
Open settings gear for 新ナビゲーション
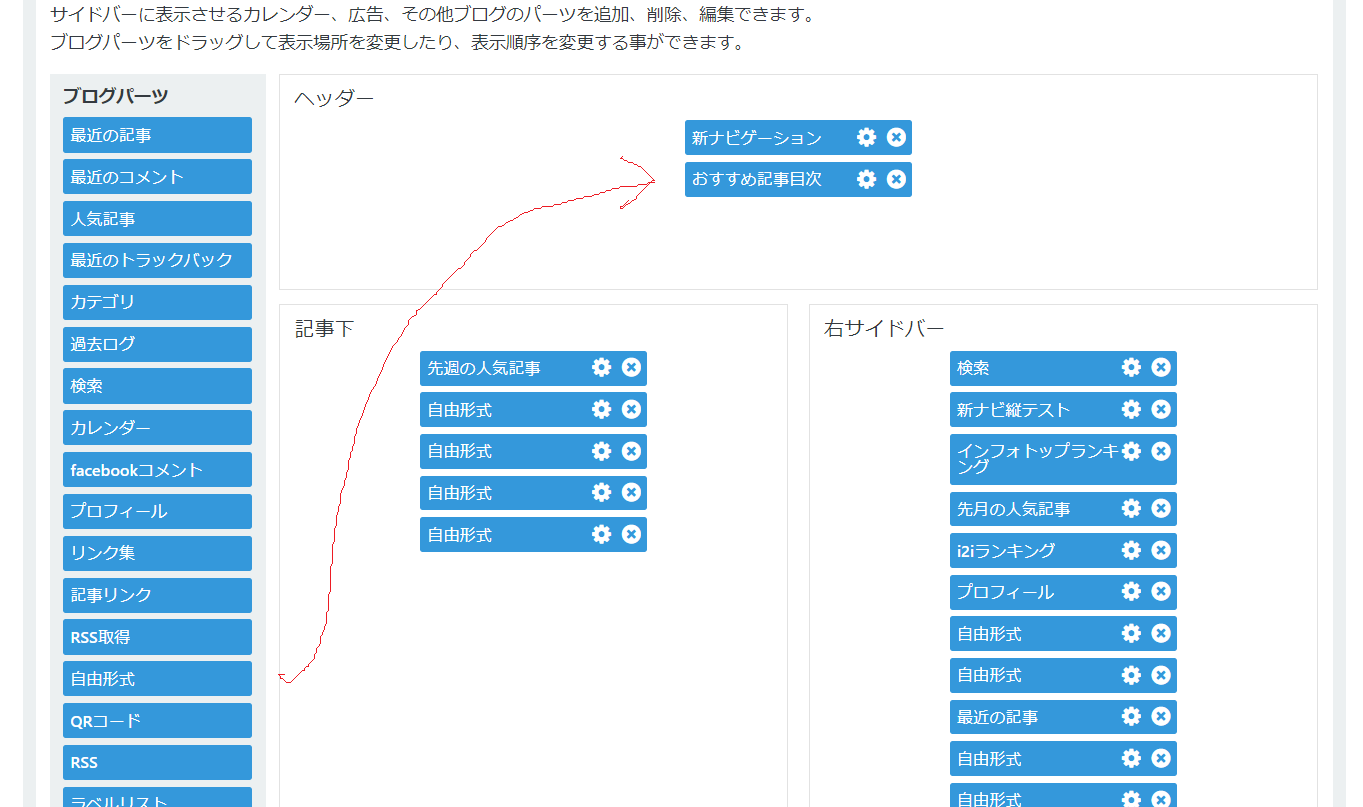coord(866,137)
